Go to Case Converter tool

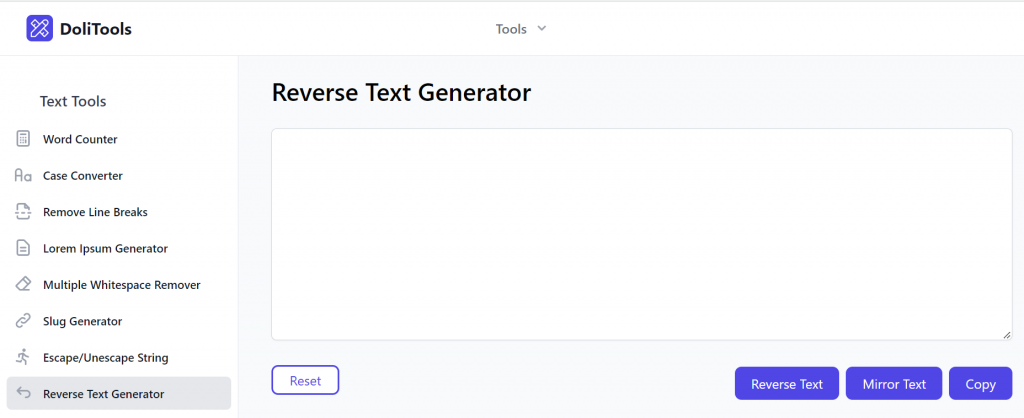83,176
